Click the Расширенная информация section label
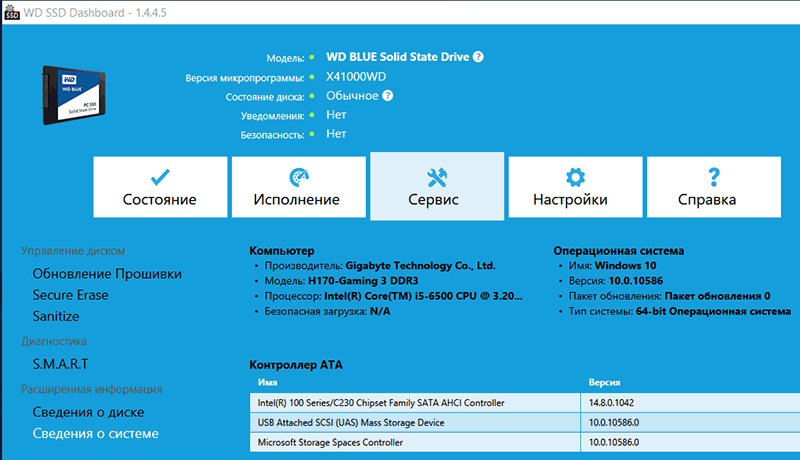Screen dimensions: 800x460 click(92, 389)
